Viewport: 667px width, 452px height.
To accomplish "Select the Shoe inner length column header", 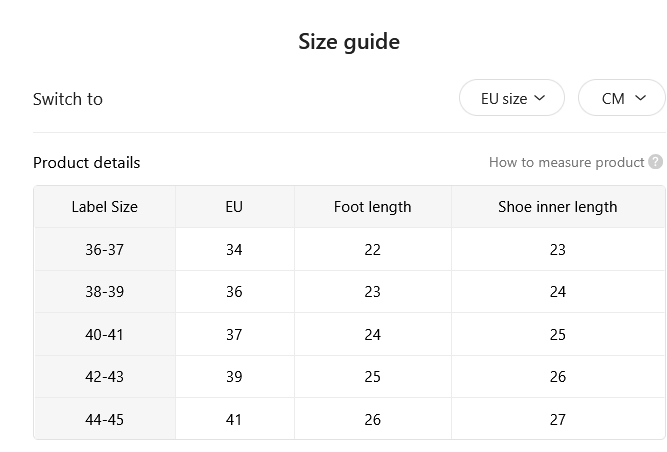I will click(558, 207).
